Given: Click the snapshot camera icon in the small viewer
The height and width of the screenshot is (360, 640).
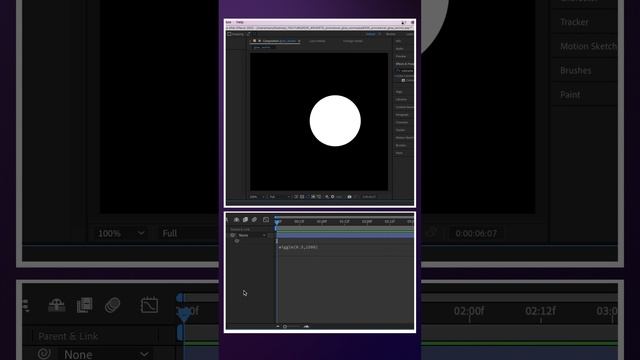Looking at the screenshot, I should click(x=349, y=197).
